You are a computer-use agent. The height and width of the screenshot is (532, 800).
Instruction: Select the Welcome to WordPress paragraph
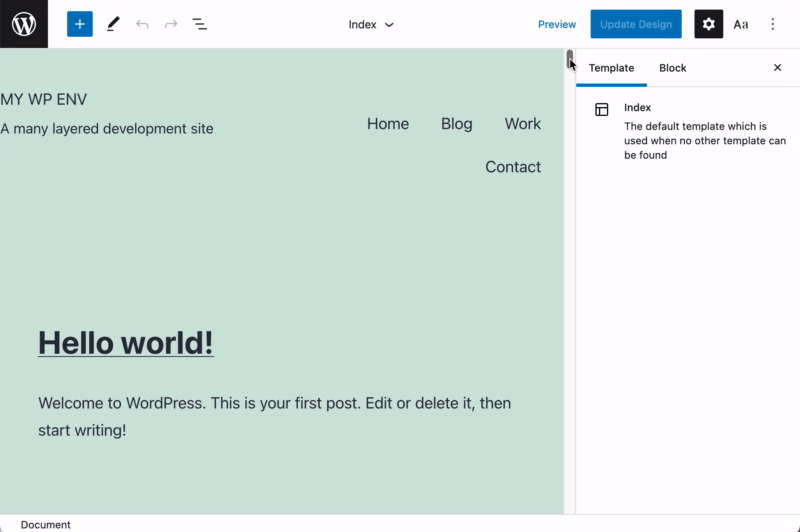pyautogui.click(x=274, y=416)
